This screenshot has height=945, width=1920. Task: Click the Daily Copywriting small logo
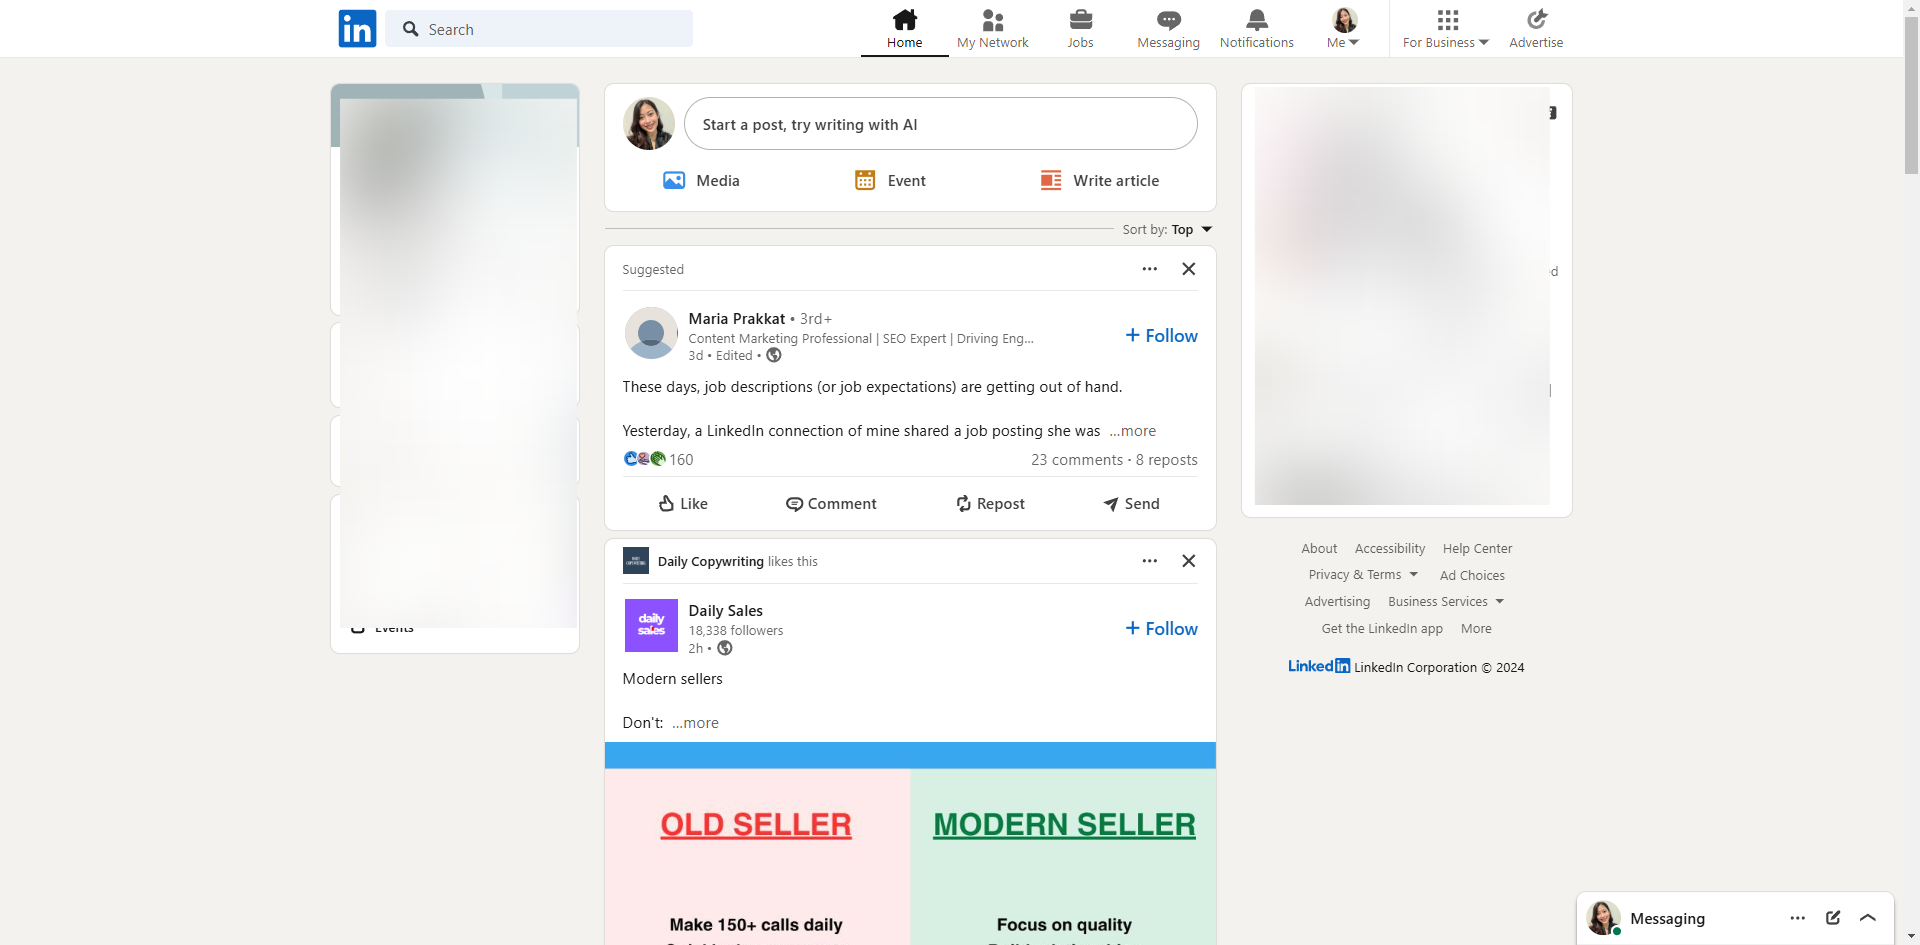pos(636,560)
